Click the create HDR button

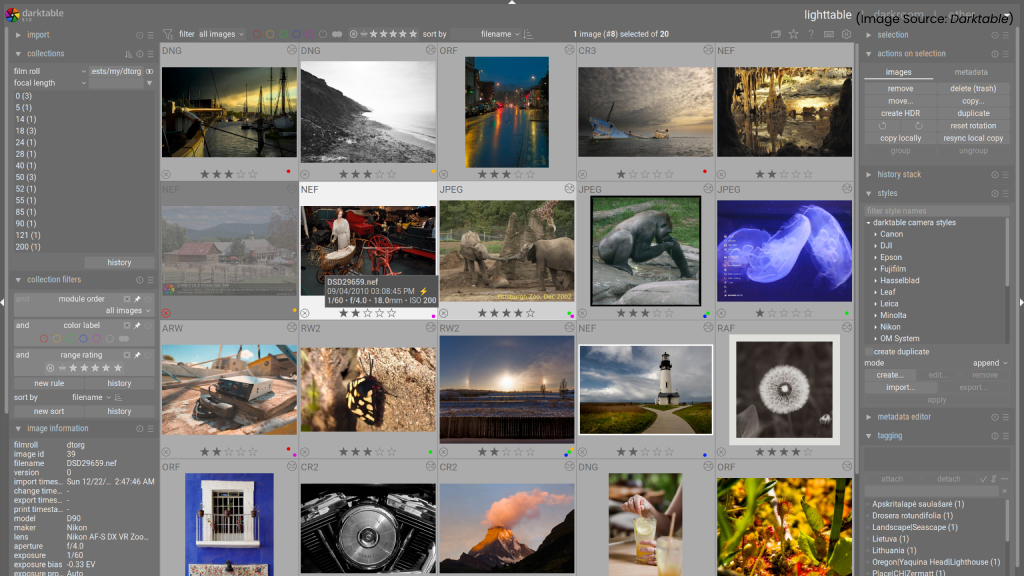click(x=899, y=113)
